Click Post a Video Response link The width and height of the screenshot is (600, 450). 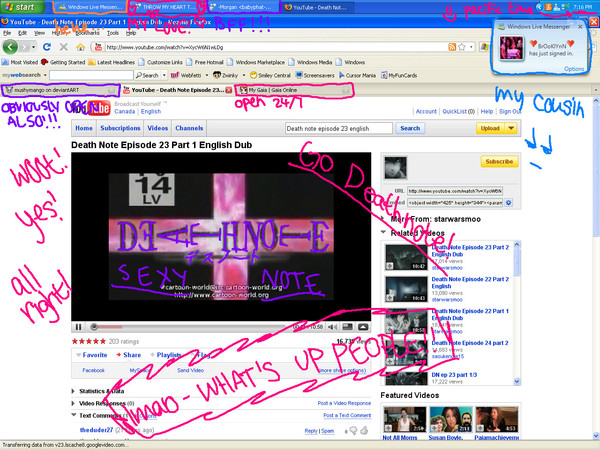[x=344, y=403]
